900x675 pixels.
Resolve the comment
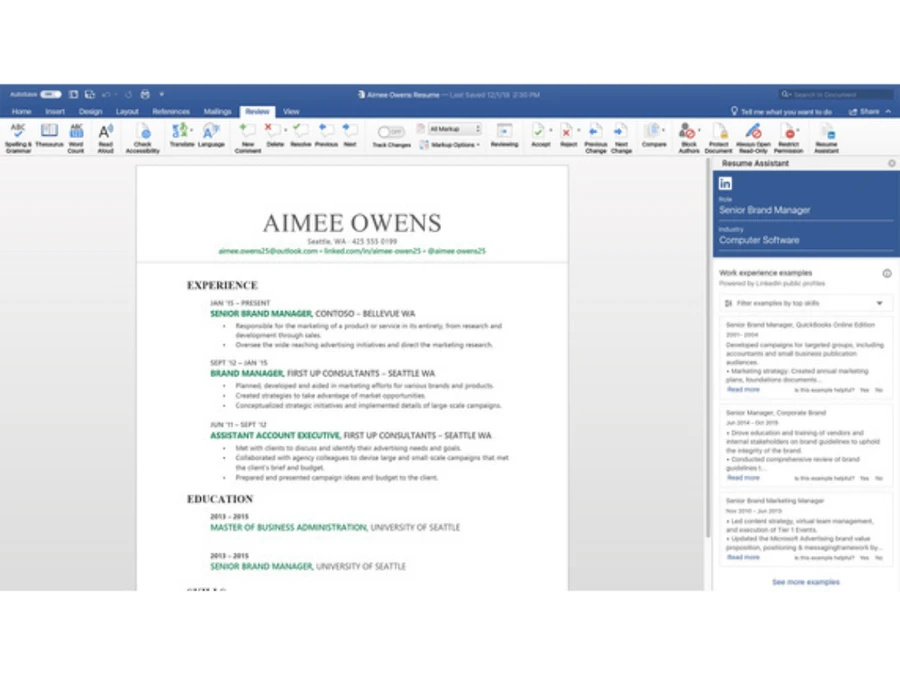click(x=301, y=135)
